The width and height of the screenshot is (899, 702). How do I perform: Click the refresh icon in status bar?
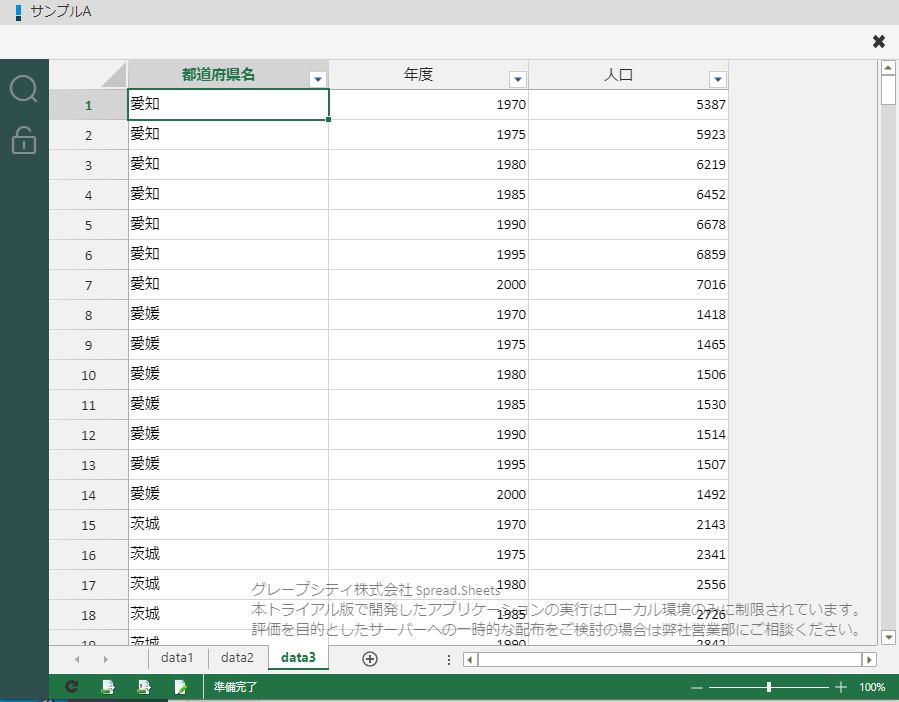[71, 687]
